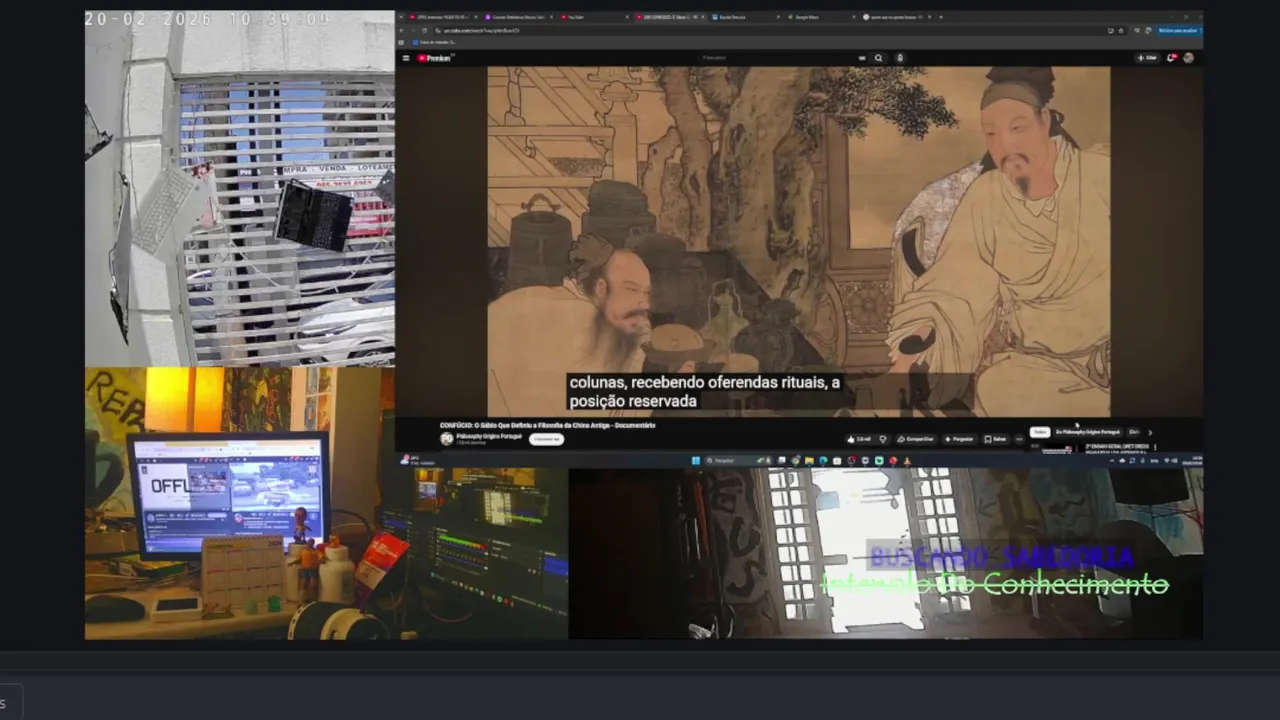Click the voice search microphone icon
1280x720 pixels.
click(900, 58)
